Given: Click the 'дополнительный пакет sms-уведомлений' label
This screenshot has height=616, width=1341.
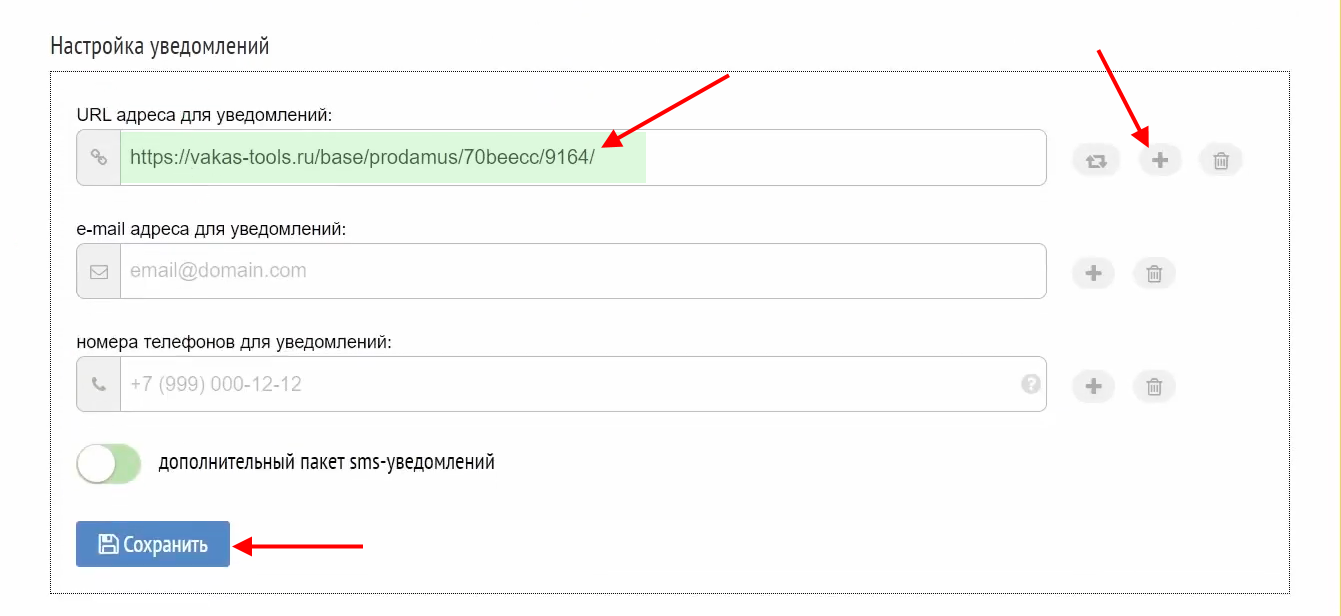Looking at the screenshot, I should tap(327, 463).
